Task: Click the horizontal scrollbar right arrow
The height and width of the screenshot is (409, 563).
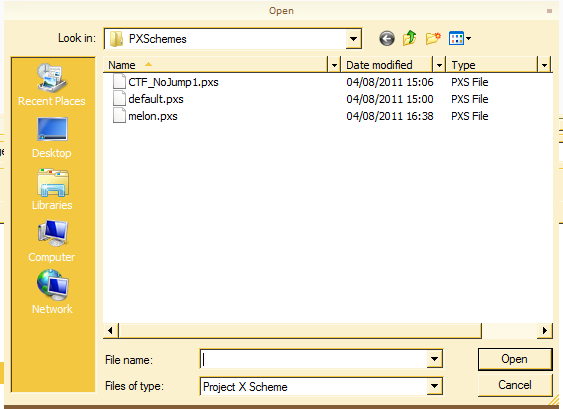Action: point(545,330)
